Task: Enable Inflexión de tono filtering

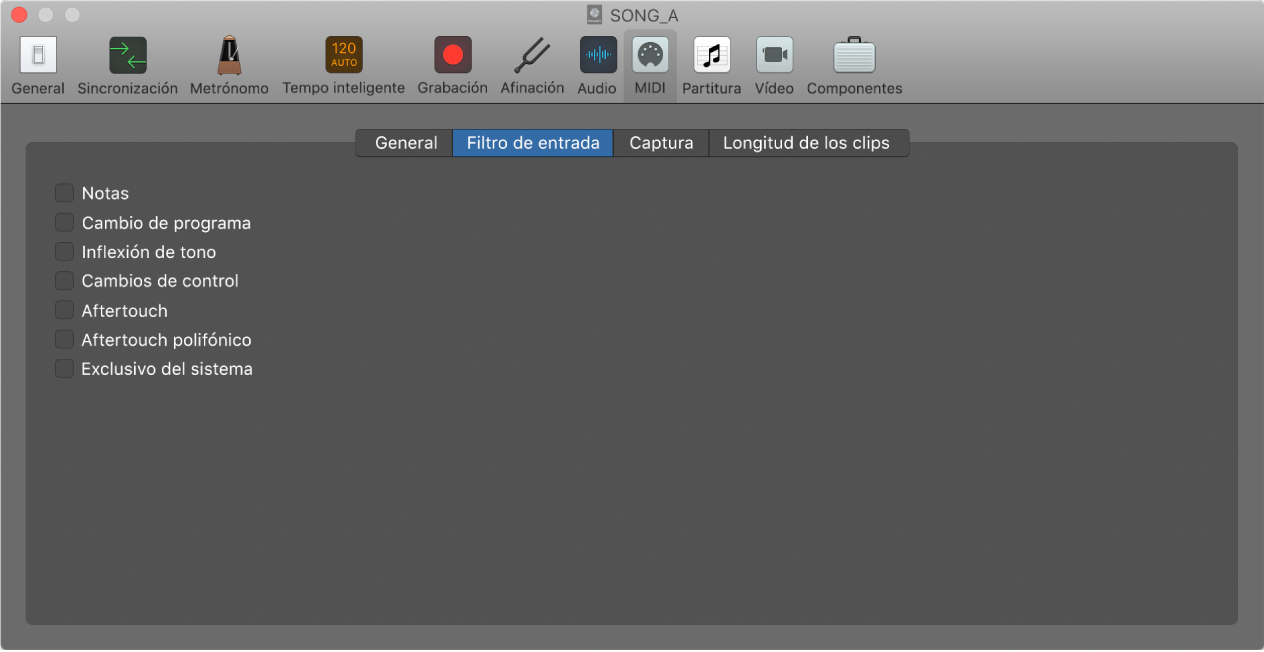Action: point(64,251)
